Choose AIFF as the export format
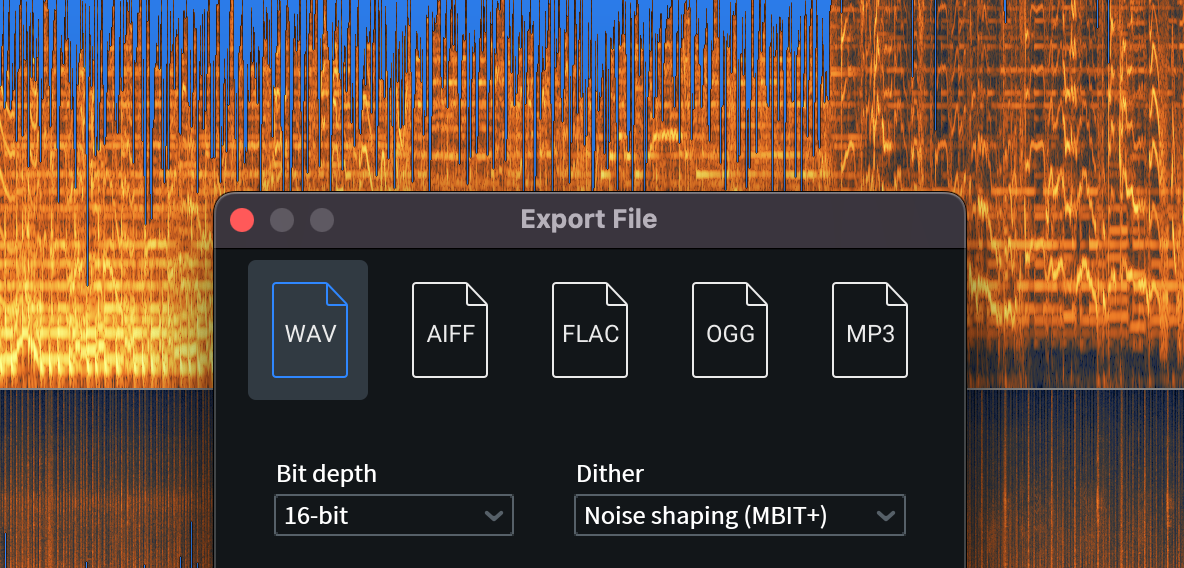Viewport: 1184px width, 568px height. (x=450, y=330)
